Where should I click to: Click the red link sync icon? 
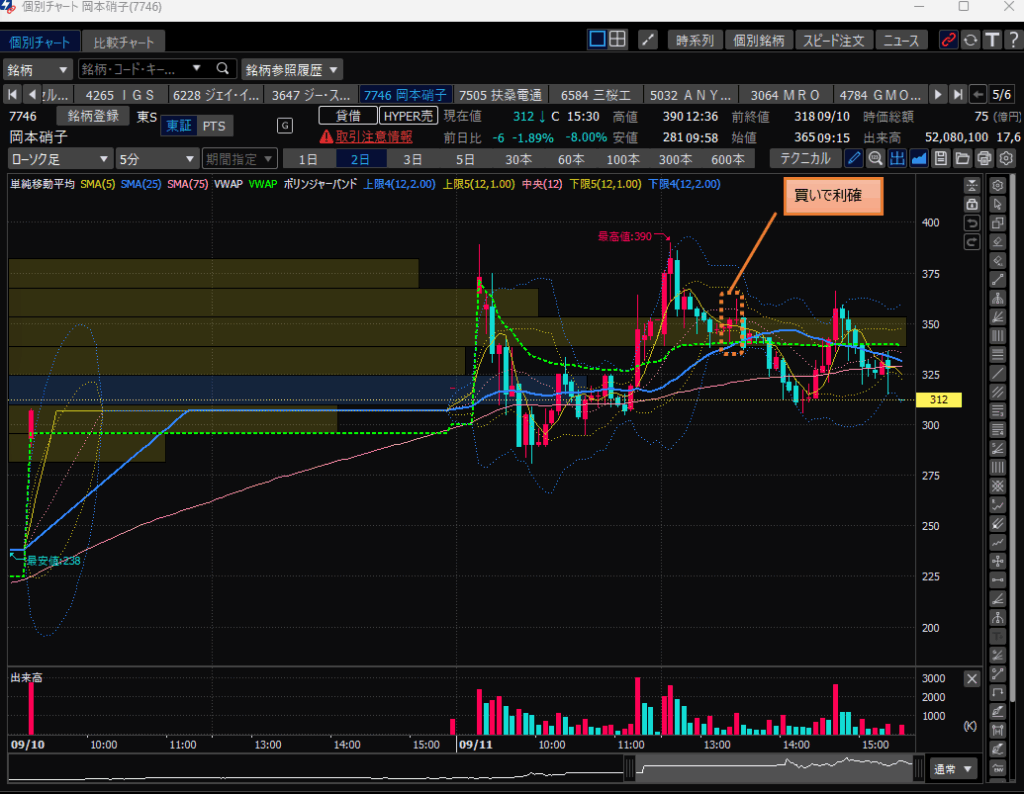[x=948, y=41]
